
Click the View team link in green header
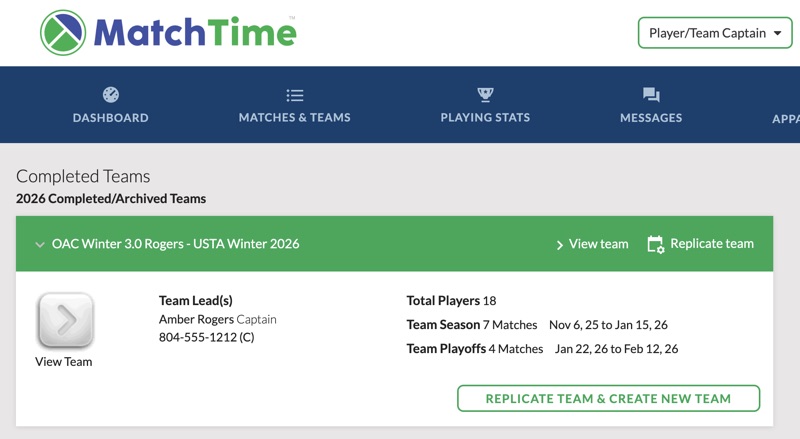tap(598, 244)
